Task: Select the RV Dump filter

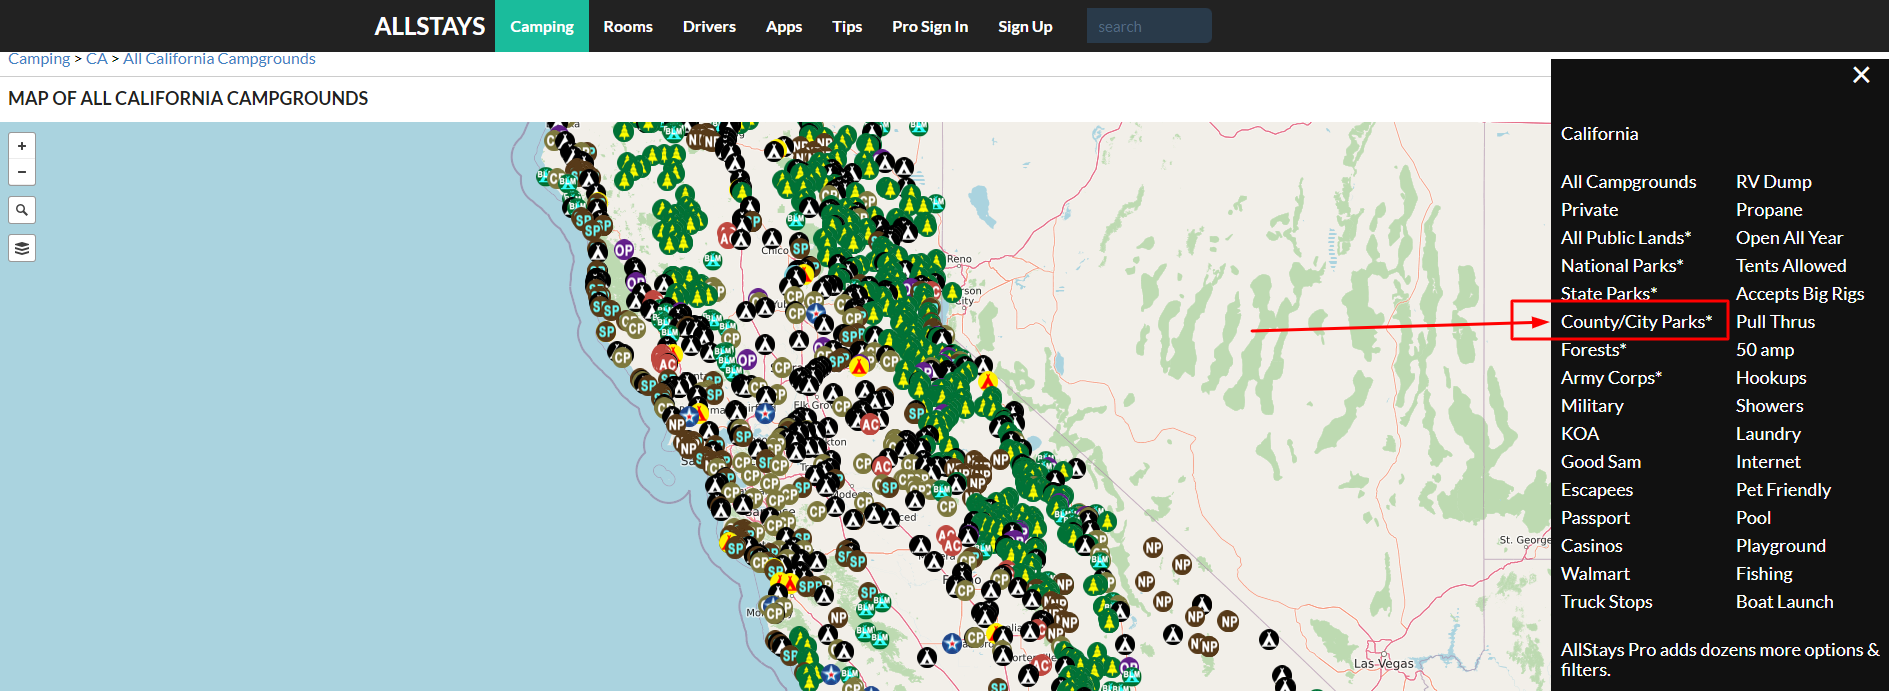Action: click(1773, 182)
